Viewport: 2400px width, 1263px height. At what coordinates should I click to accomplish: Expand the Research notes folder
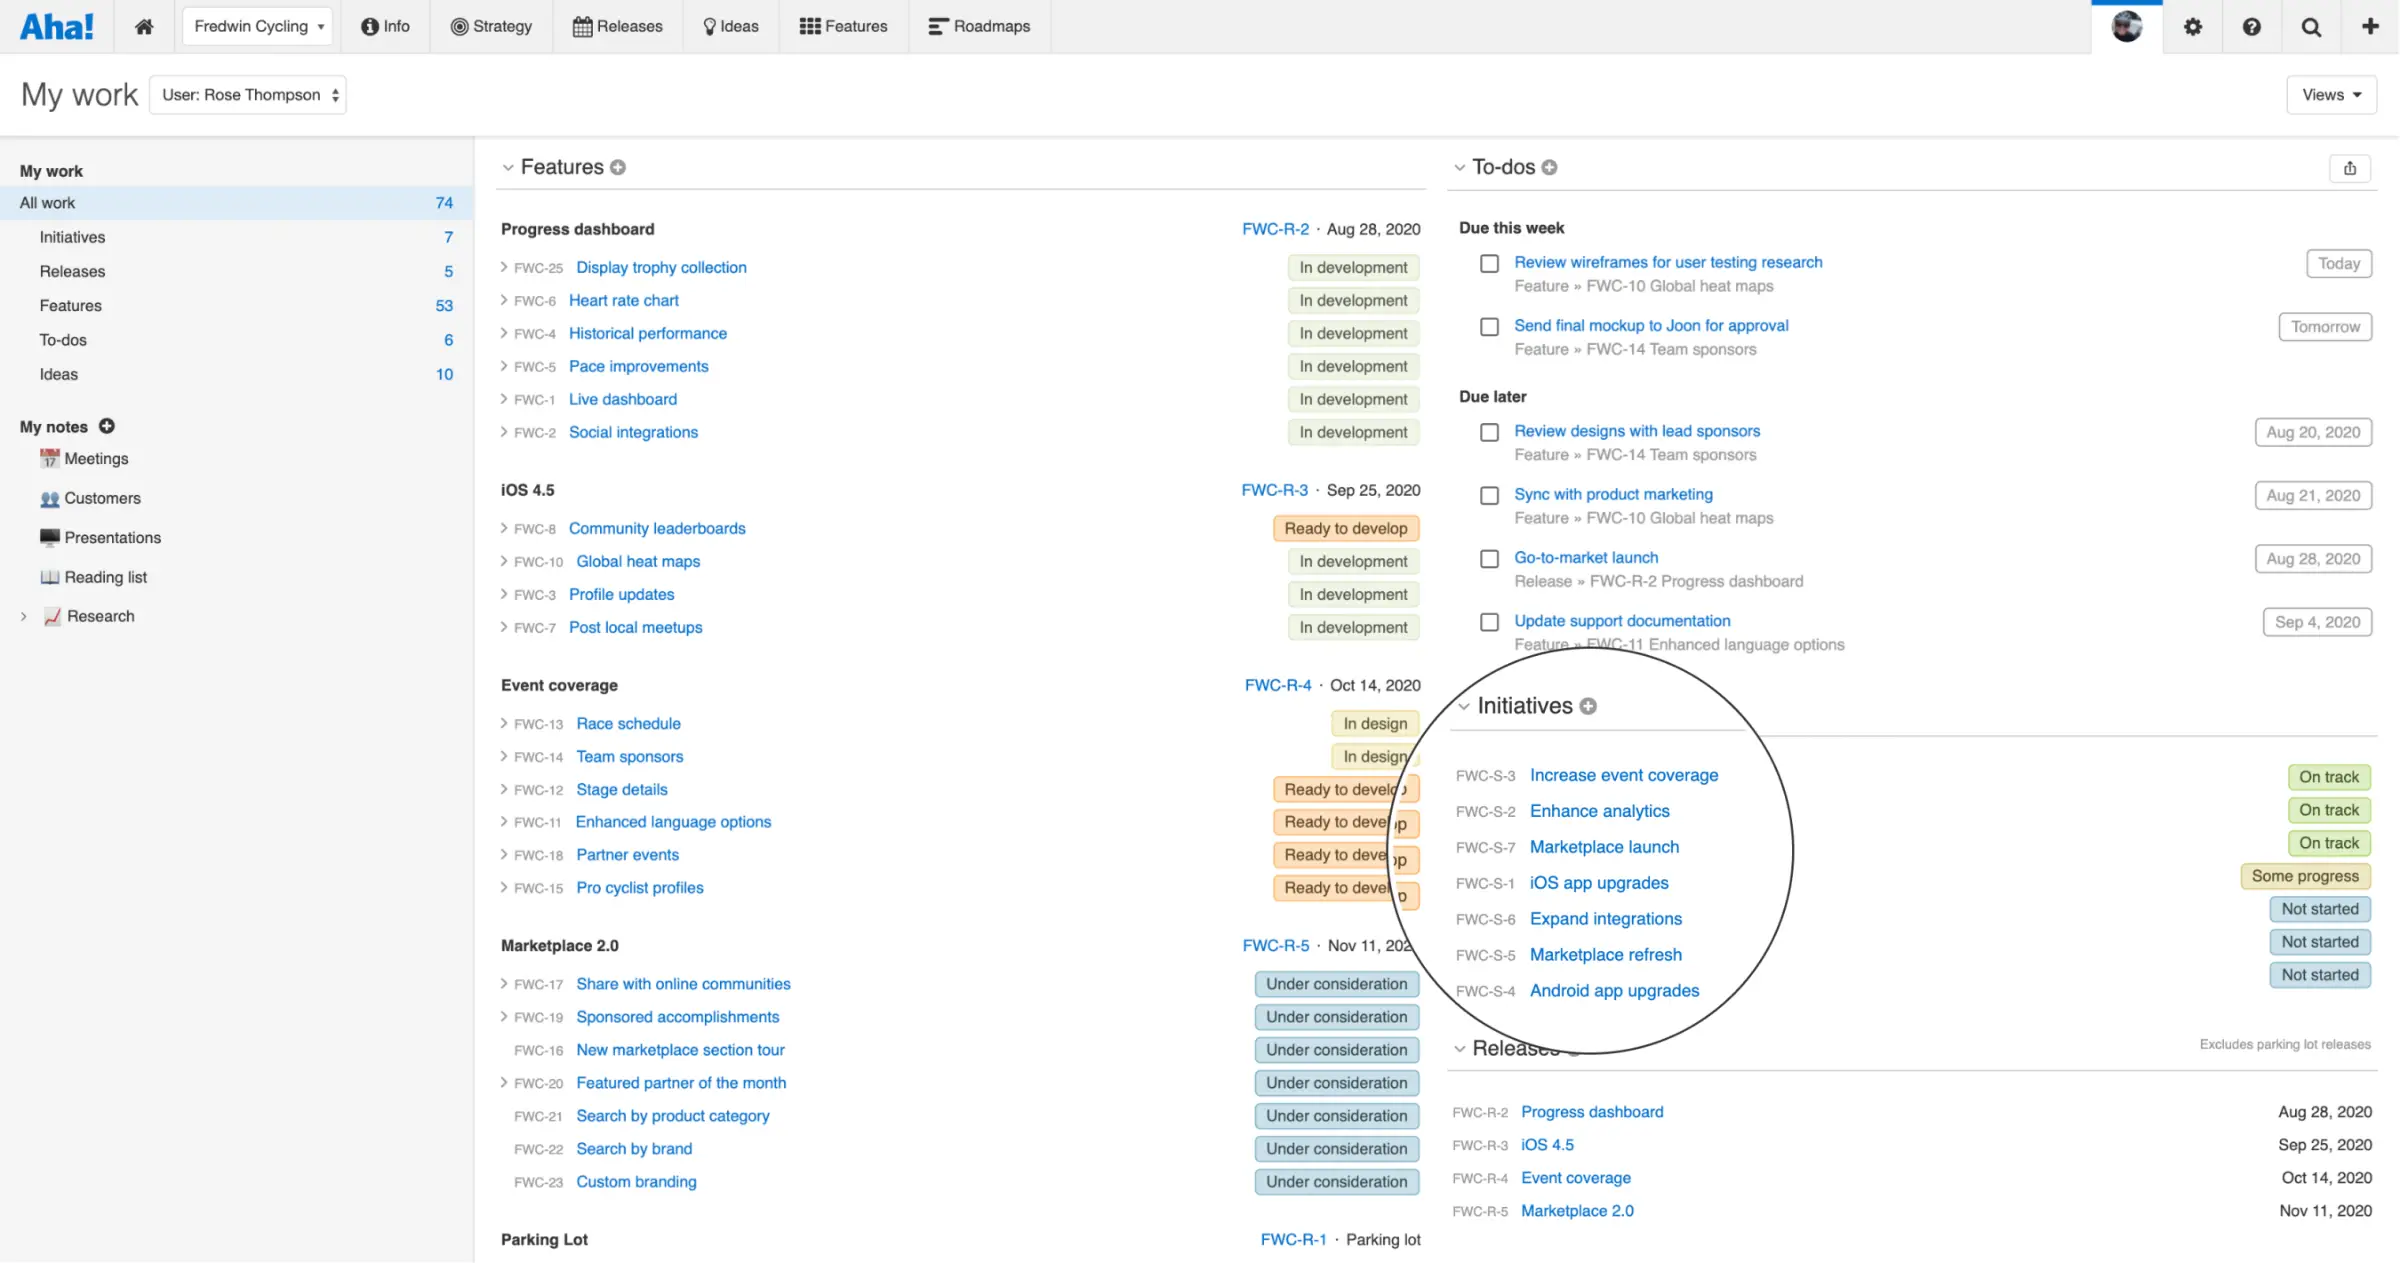pos(24,616)
